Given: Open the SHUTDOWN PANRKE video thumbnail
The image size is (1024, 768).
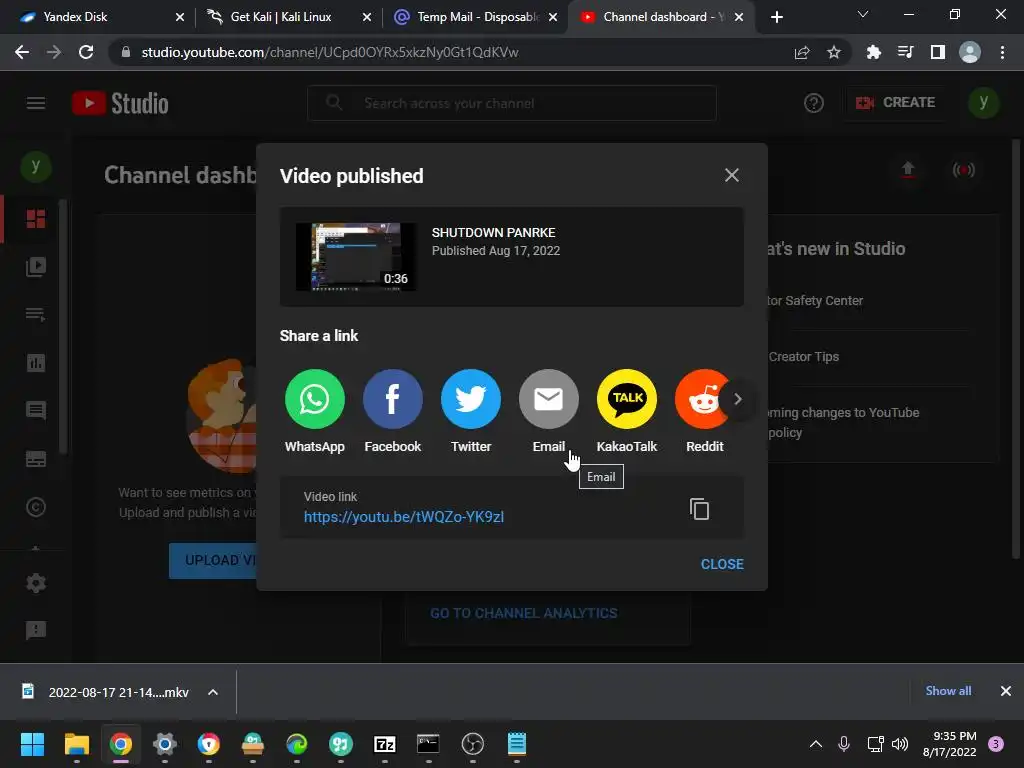Looking at the screenshot, I should [x=357, y=257].
